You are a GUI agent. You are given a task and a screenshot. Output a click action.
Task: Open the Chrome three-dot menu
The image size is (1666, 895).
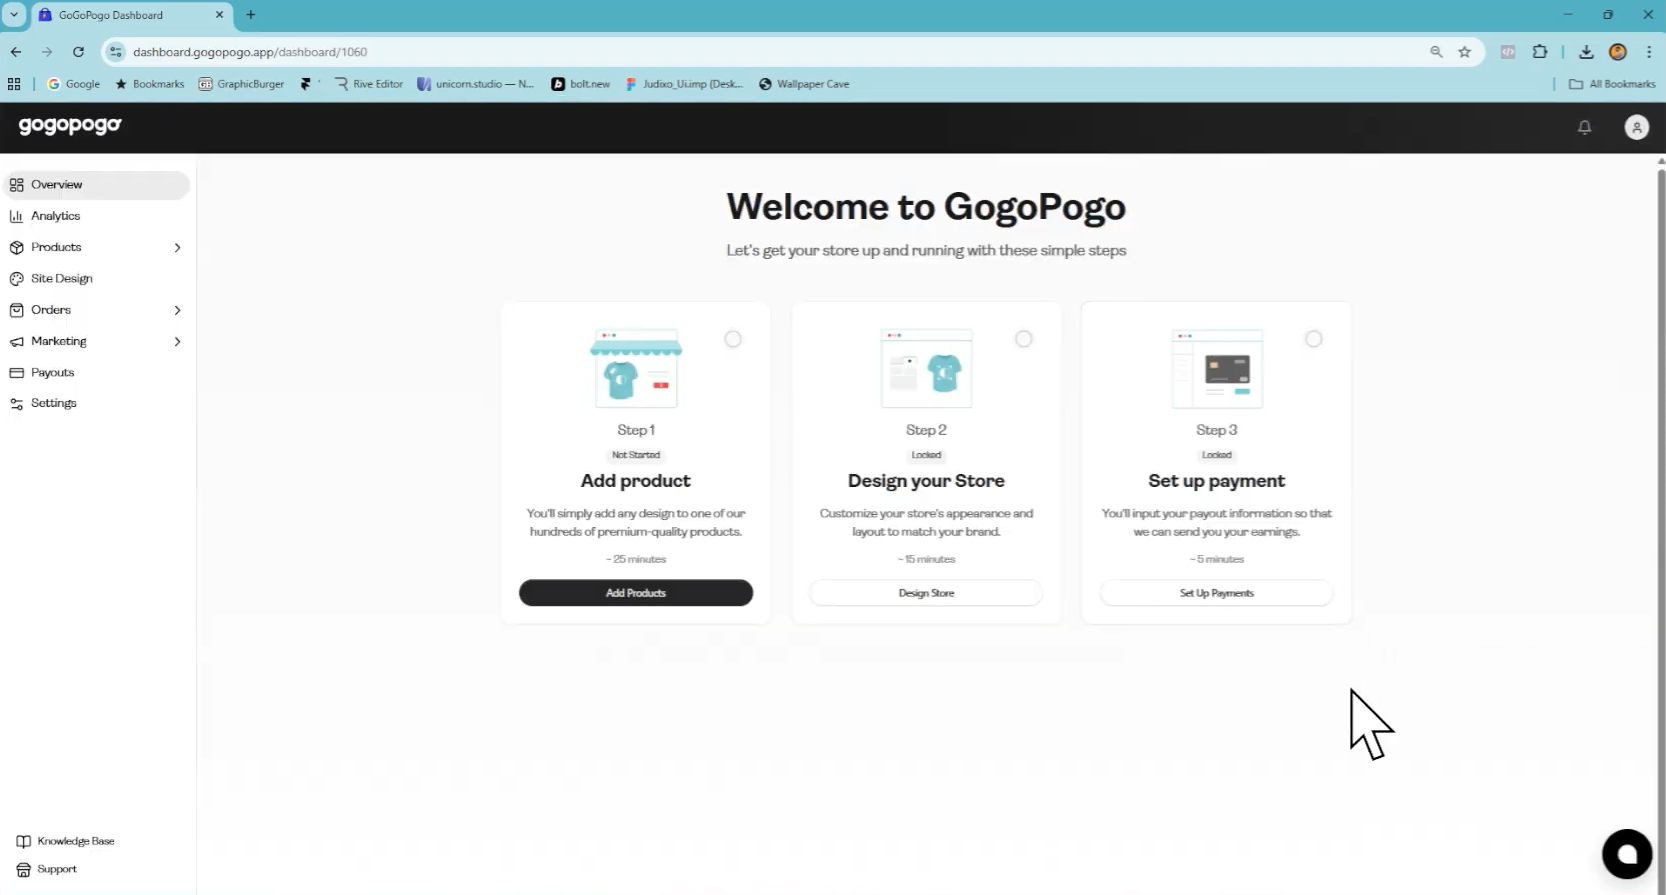point(1649,52)
